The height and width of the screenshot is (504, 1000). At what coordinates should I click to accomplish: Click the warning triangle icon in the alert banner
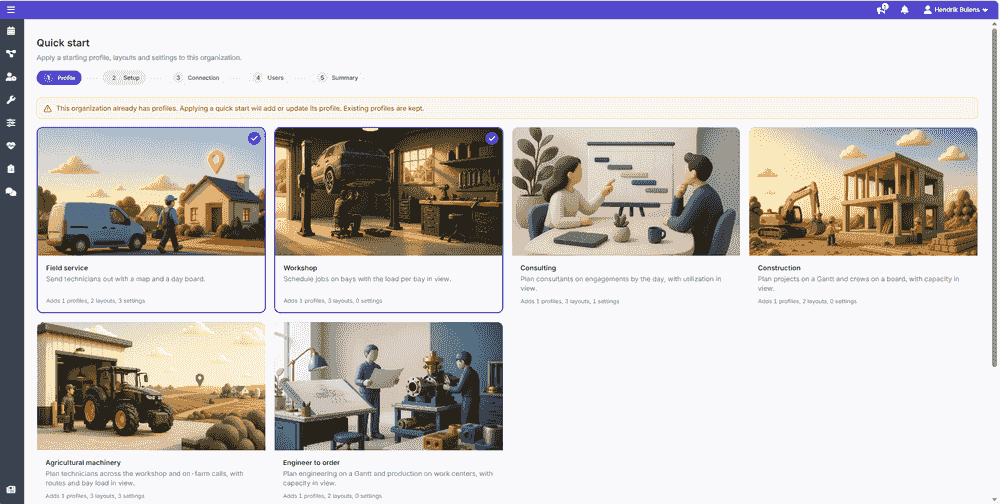[x=47, y=108]
